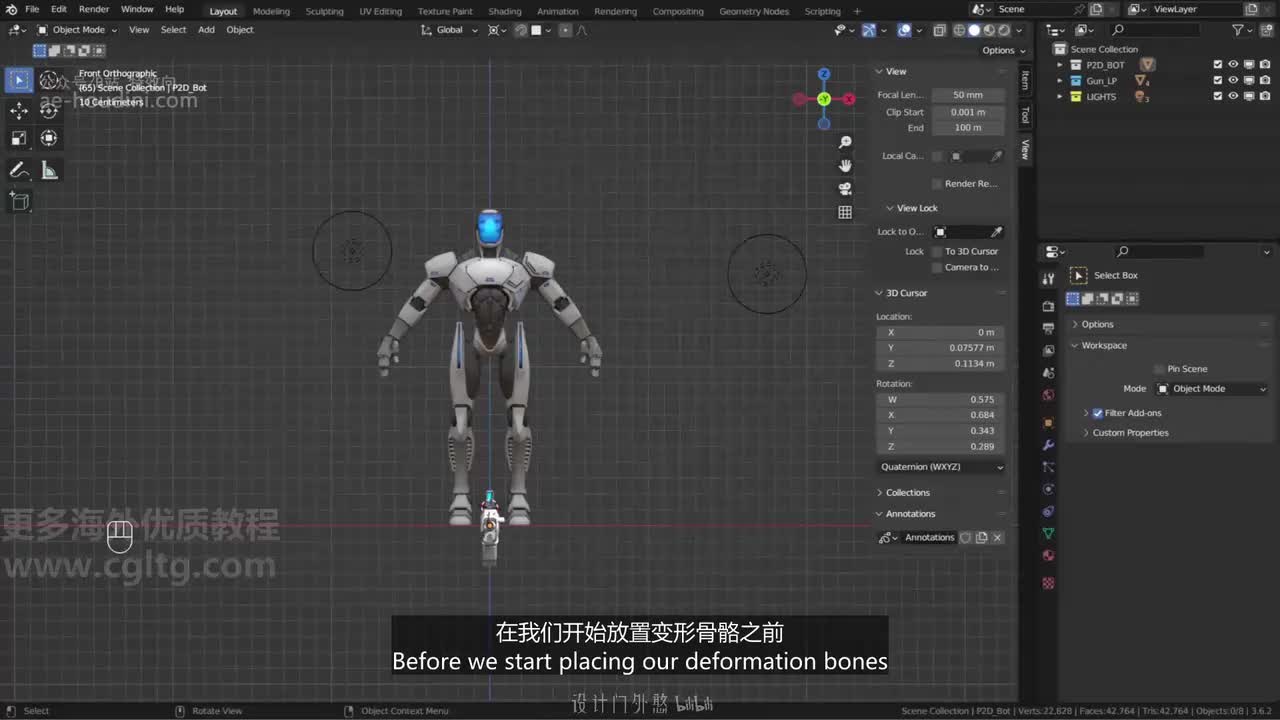Uncheck the Filter Add-ons checkbox

1097,413
